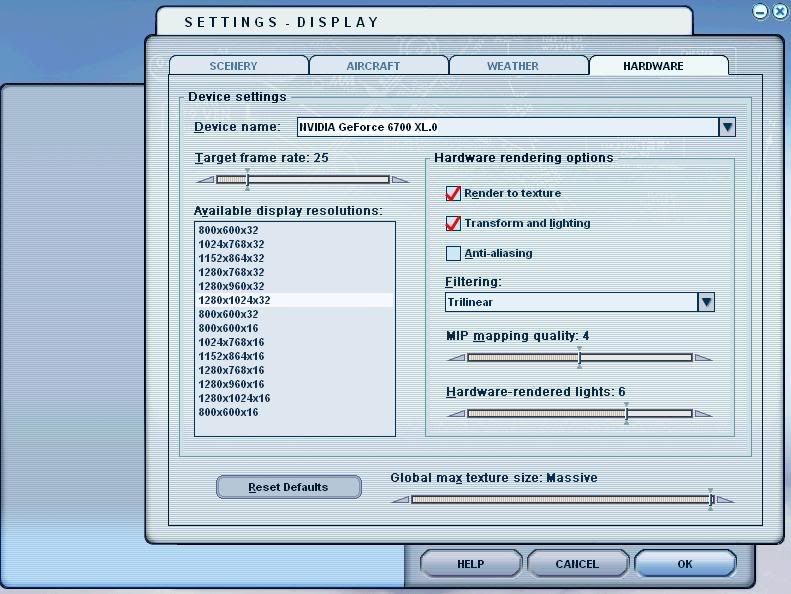Click the Target frame rate slider track
The height and width of the screenshot is (594, 791).
click(303, 180)
